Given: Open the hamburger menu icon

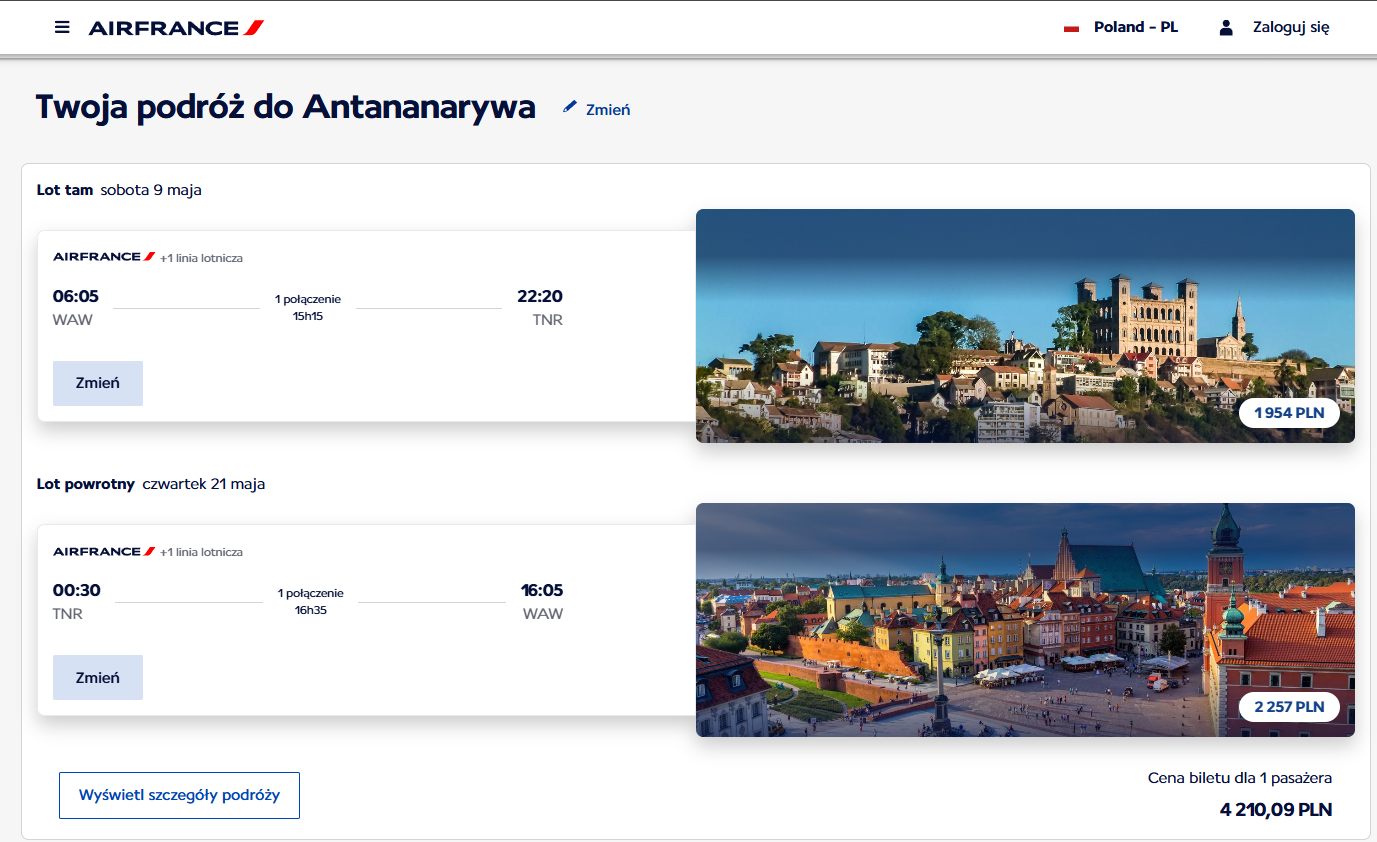Looking at the screenshot, I should pyautogui.click(x=62, y=27).
